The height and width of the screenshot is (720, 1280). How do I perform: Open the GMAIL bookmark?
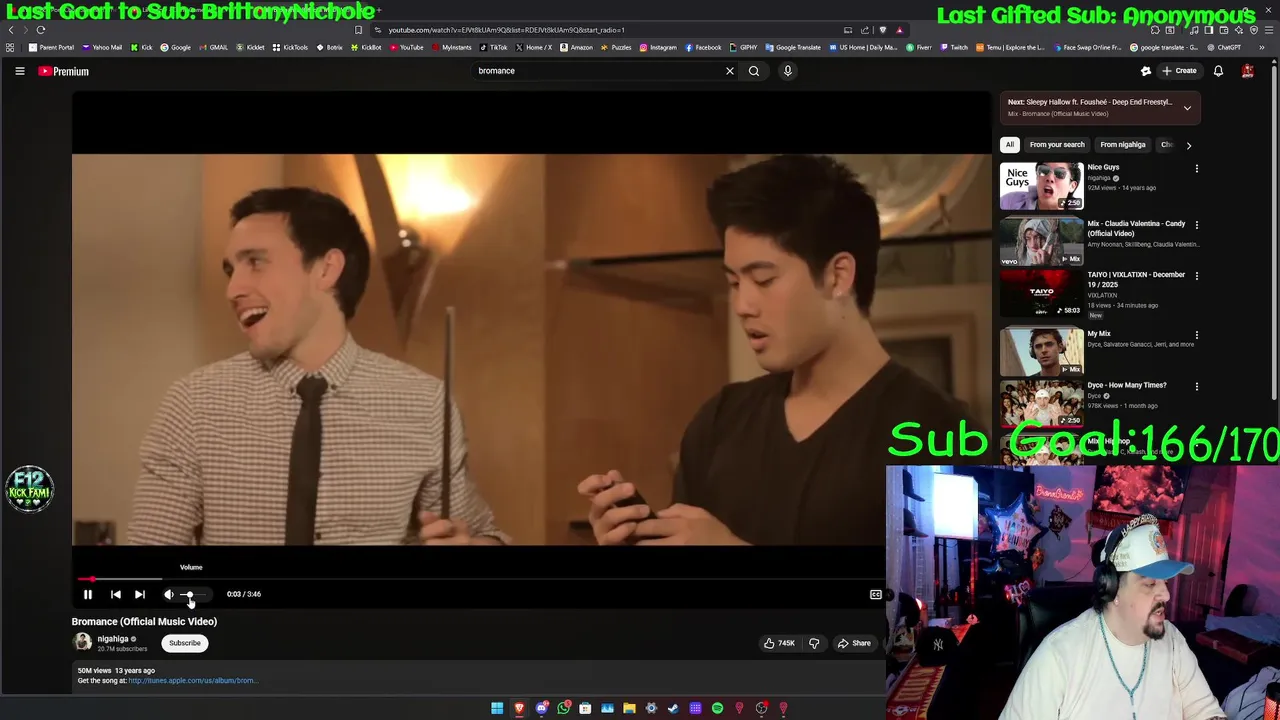213,47
